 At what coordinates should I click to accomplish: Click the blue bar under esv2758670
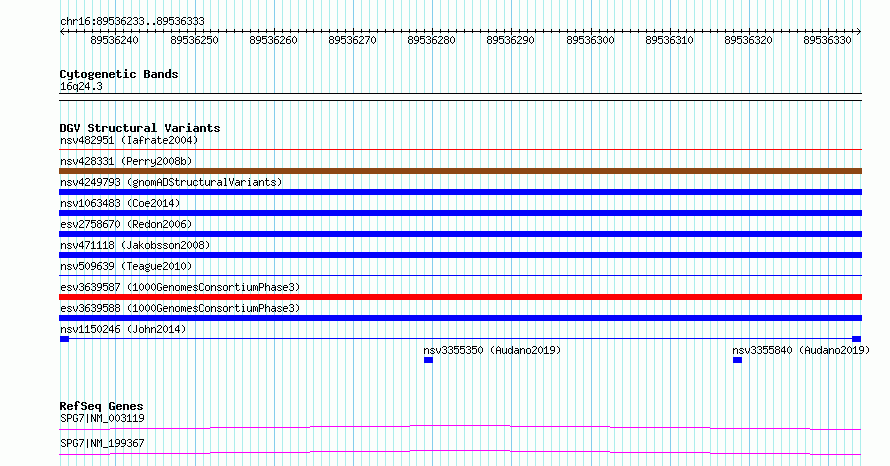click(460, 234)
